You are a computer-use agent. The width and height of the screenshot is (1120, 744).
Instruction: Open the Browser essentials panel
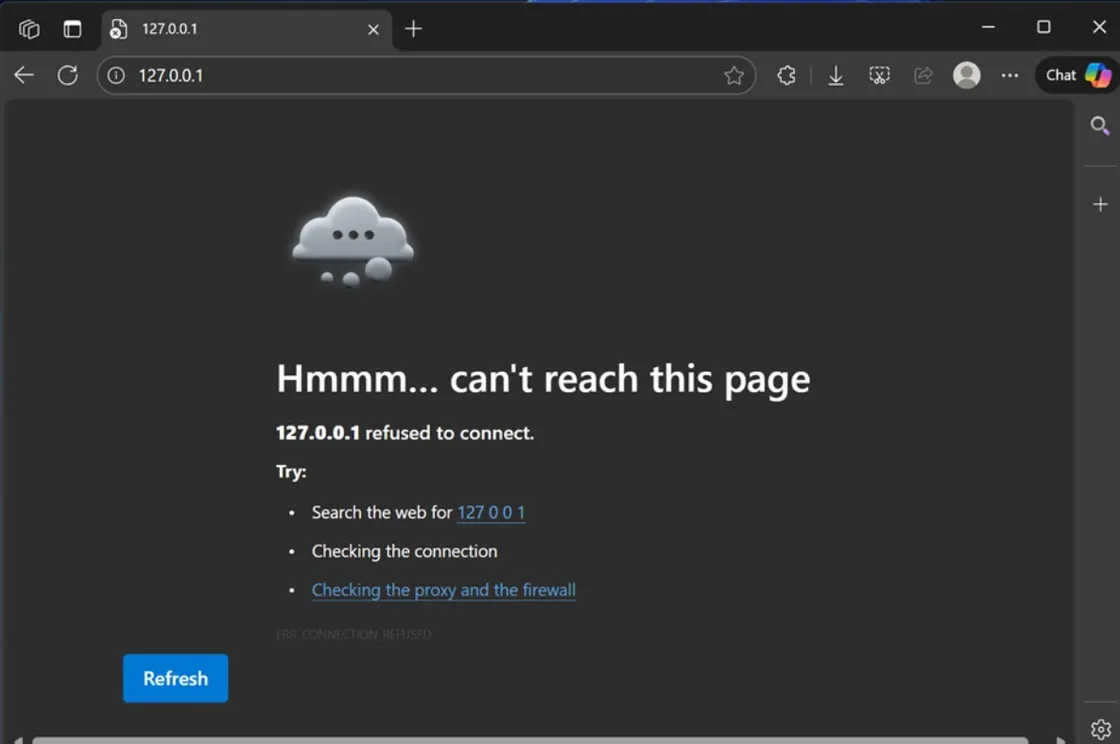[x=786, y=75]
